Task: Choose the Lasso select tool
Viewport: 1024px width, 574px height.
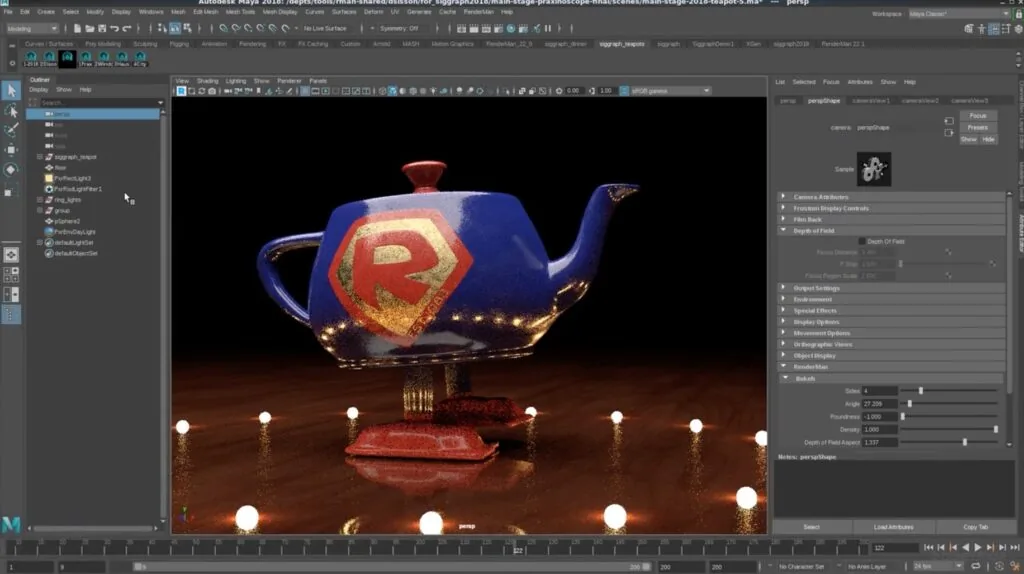Action: 11,111
